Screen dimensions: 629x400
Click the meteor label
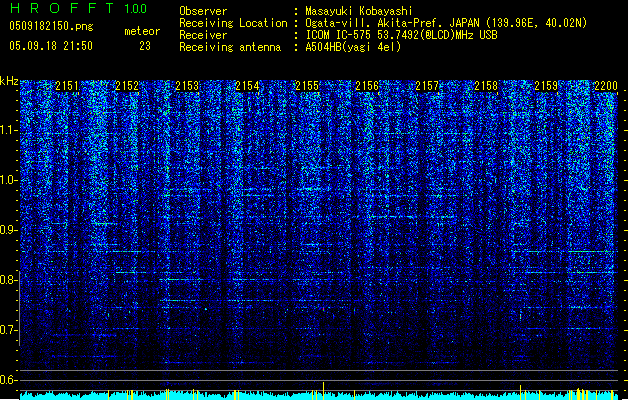pos(142,31)
